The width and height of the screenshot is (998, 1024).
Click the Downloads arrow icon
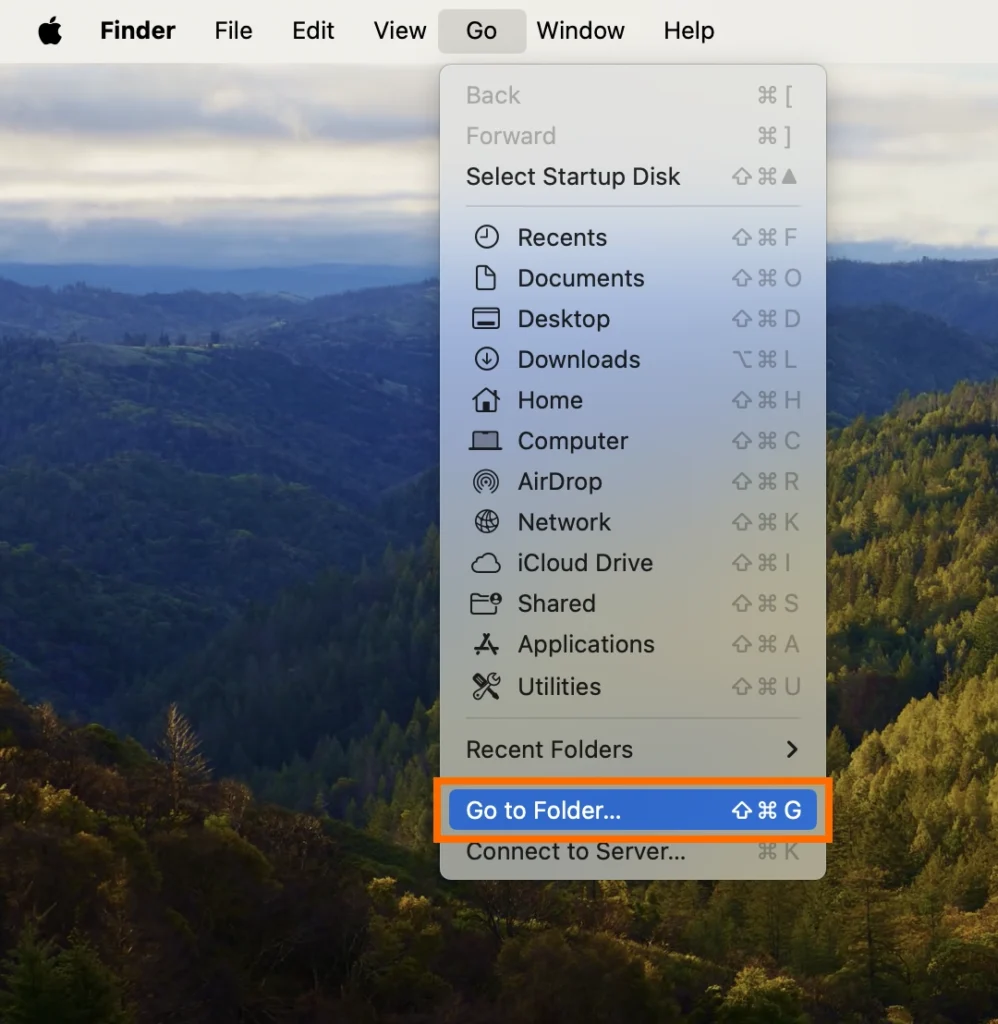pyautogui.click(x=486, y=359)
